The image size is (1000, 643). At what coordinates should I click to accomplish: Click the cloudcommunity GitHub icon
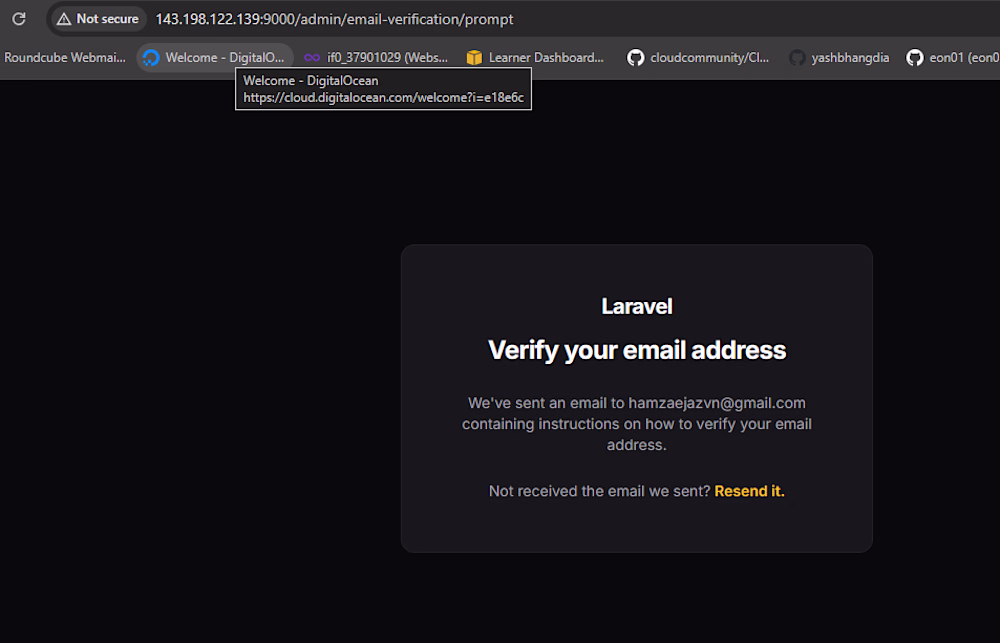635,58
